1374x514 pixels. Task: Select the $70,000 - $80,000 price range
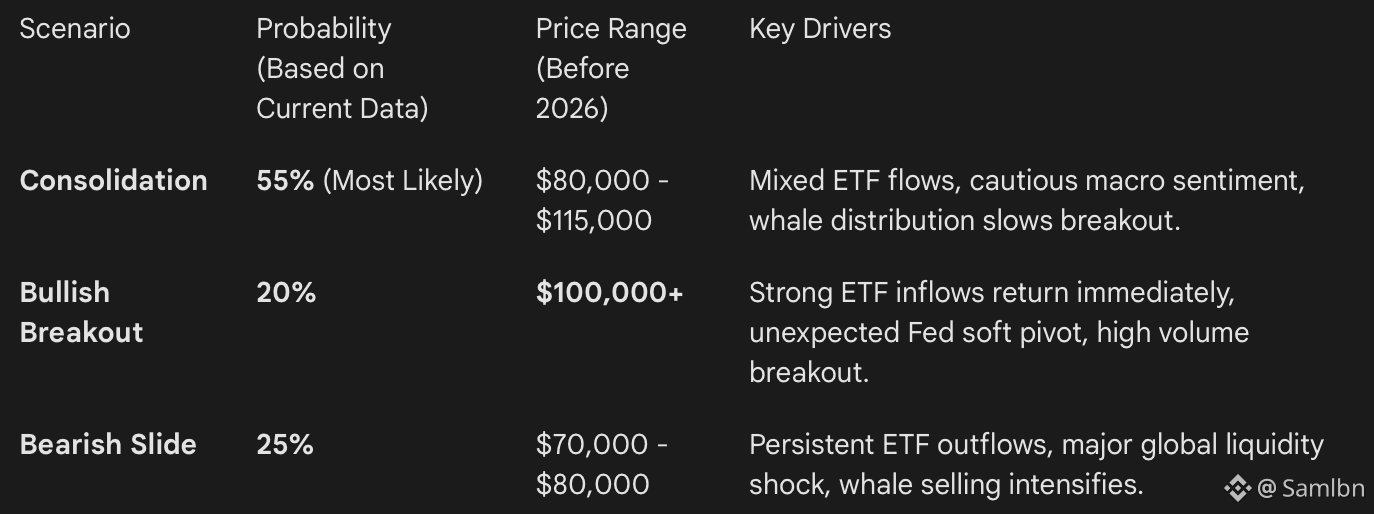click(601, 464)
